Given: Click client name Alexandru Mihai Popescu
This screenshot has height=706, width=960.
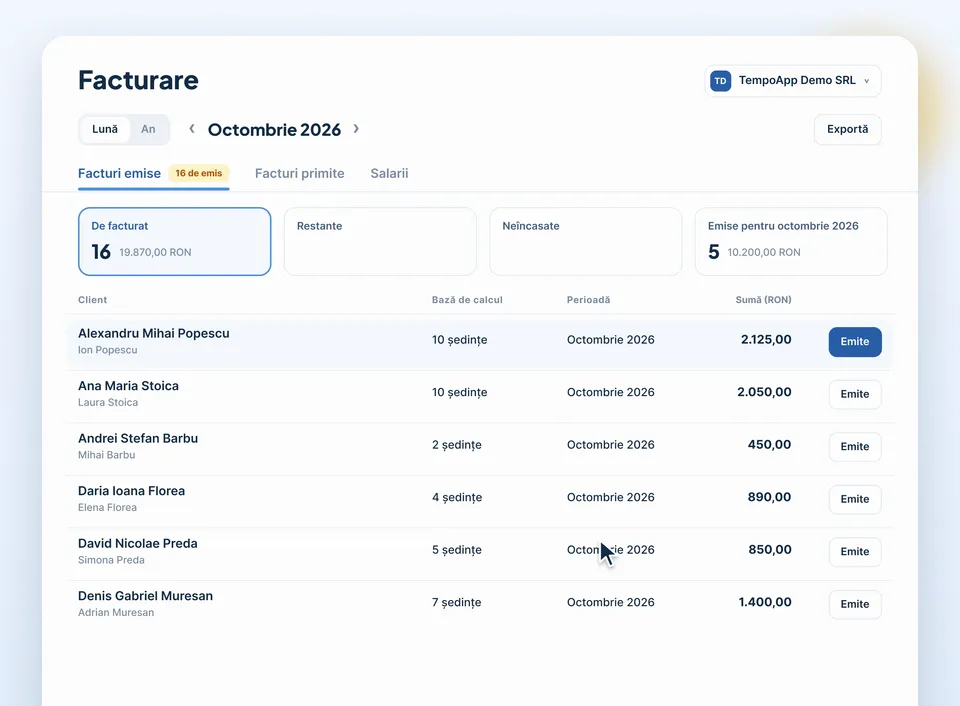Looking at the screenshot, I should [154, 334].
